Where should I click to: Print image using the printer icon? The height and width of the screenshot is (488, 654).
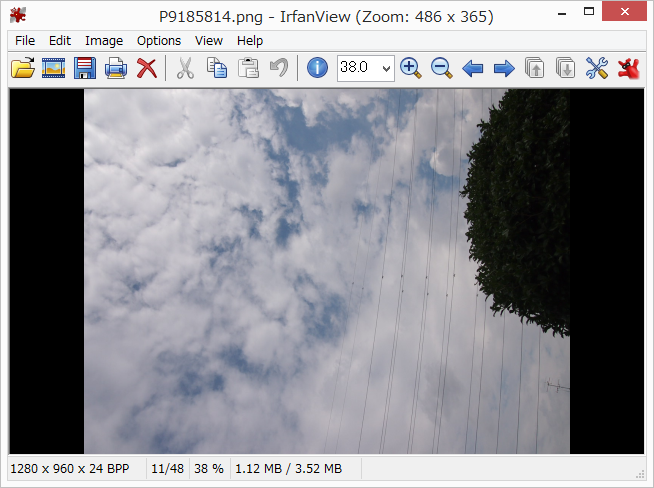pos(116,68)
